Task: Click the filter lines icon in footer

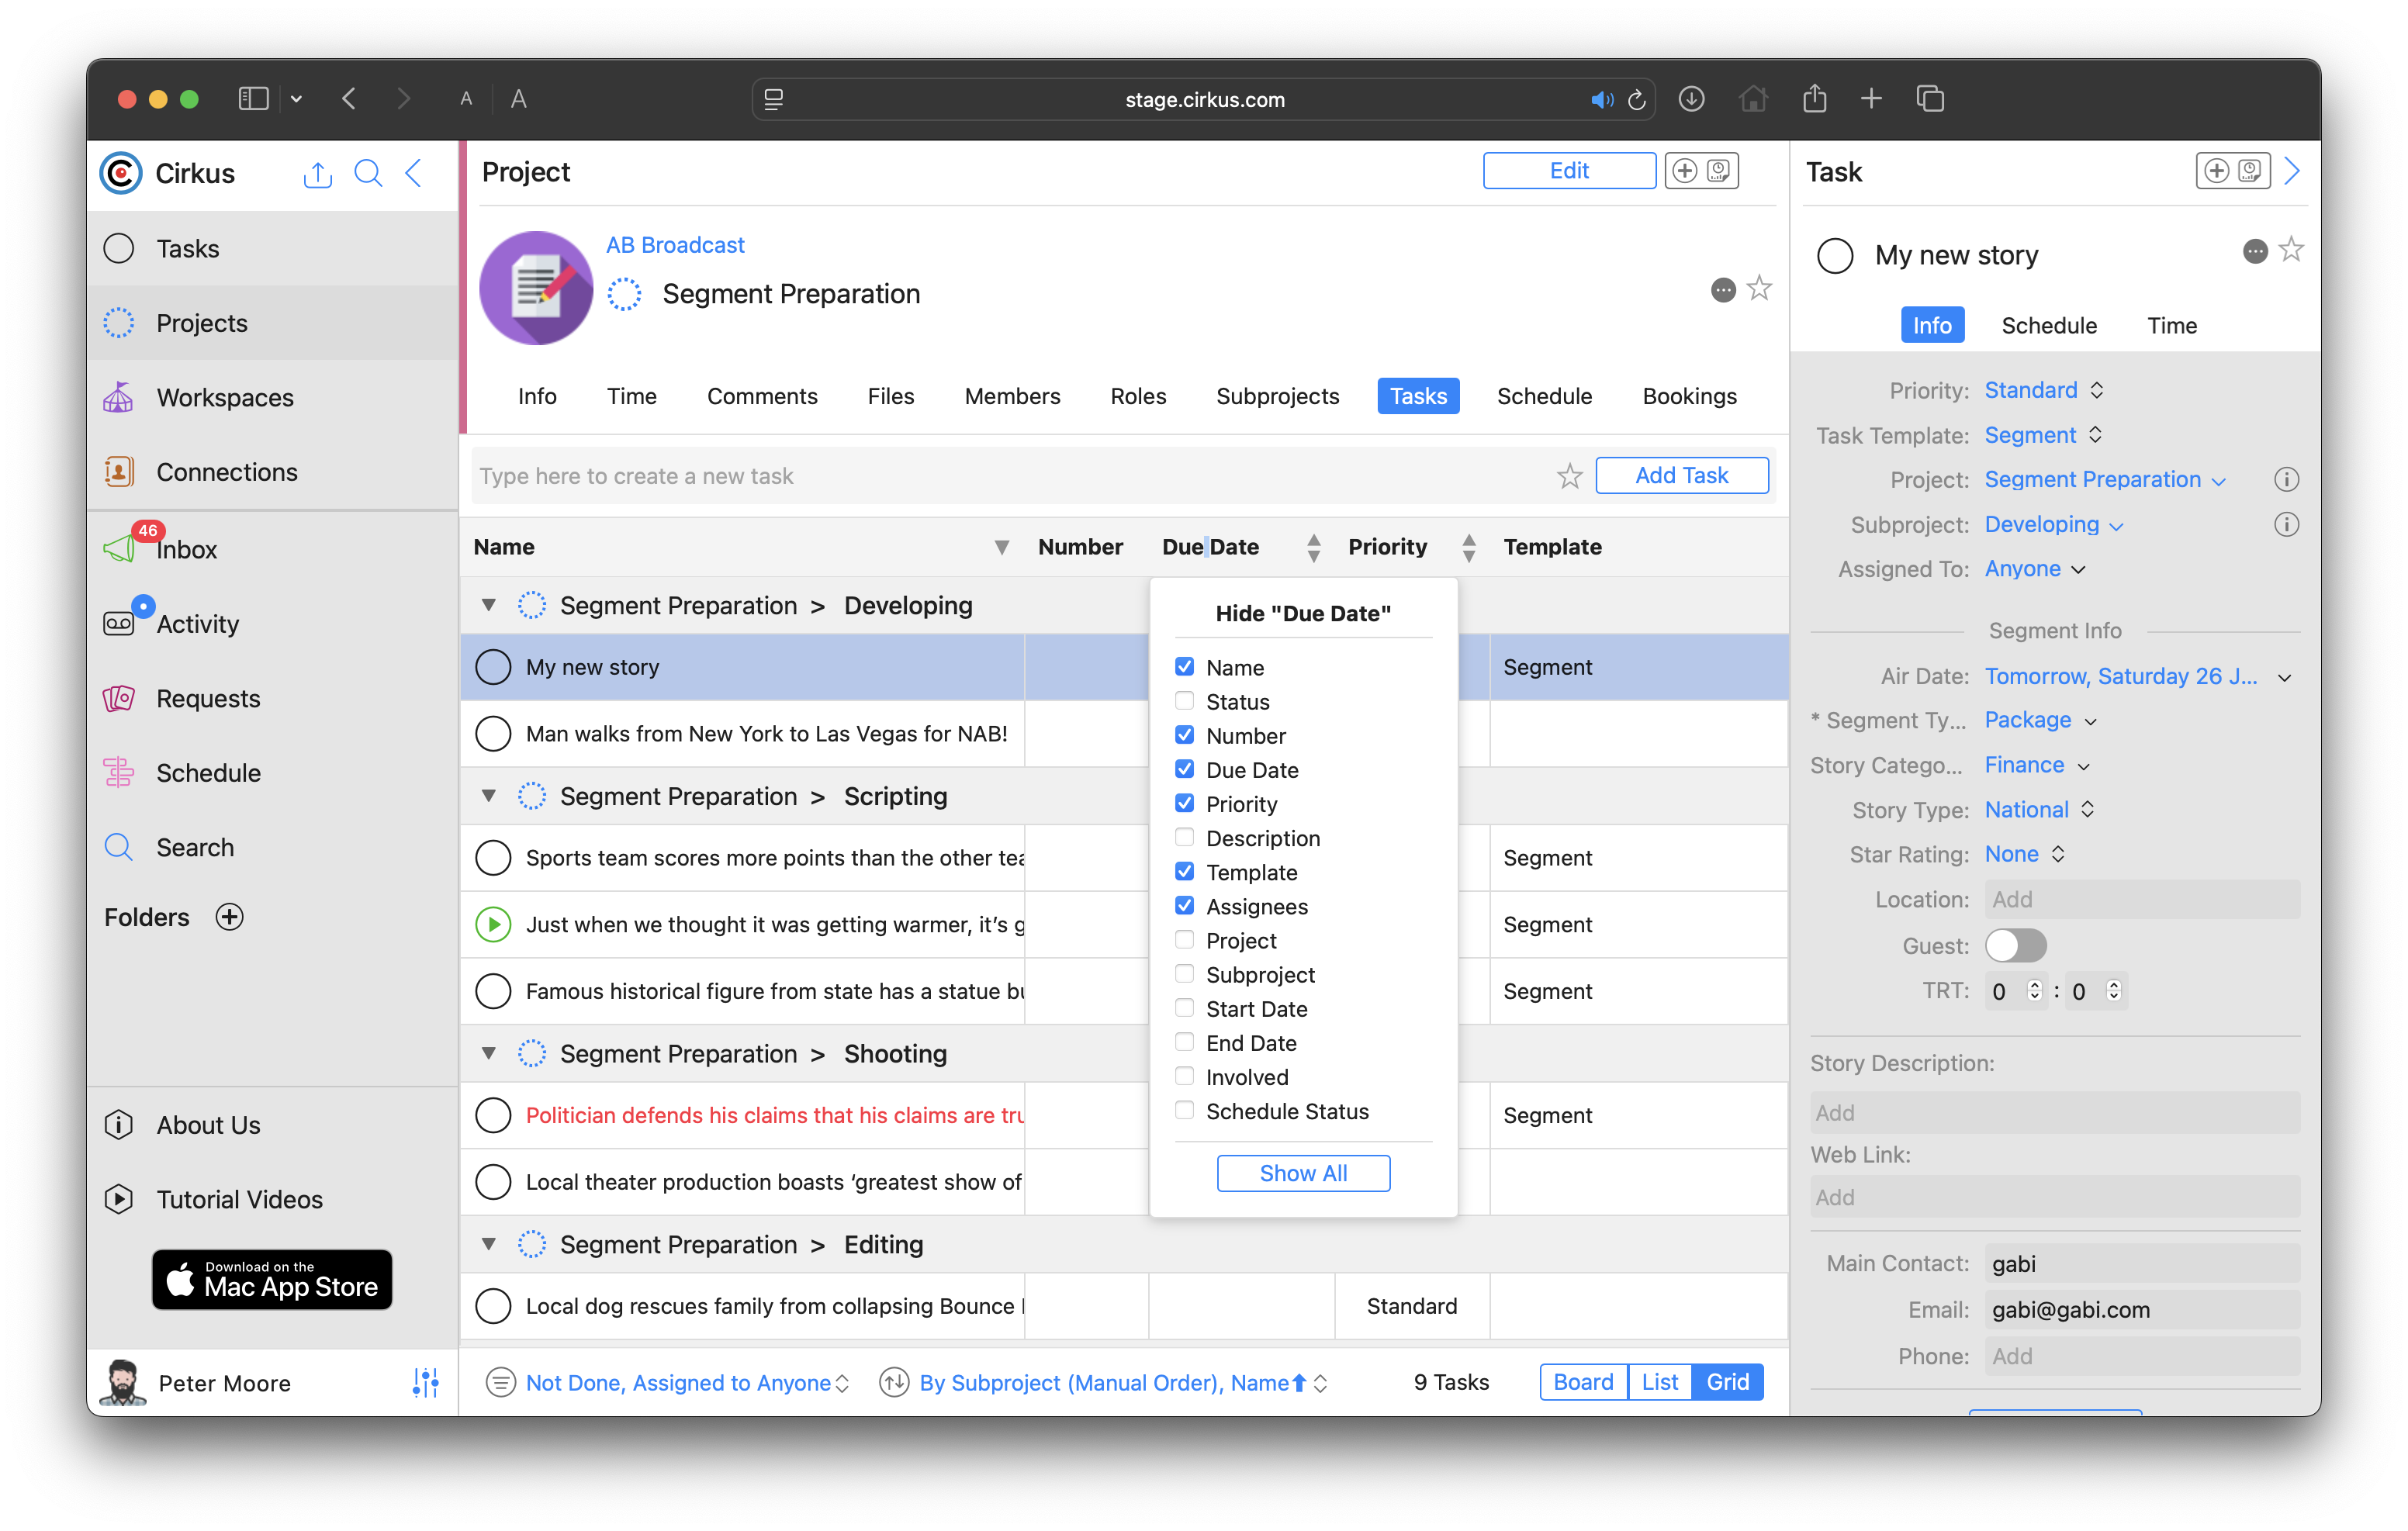Action: [500, 1382]
